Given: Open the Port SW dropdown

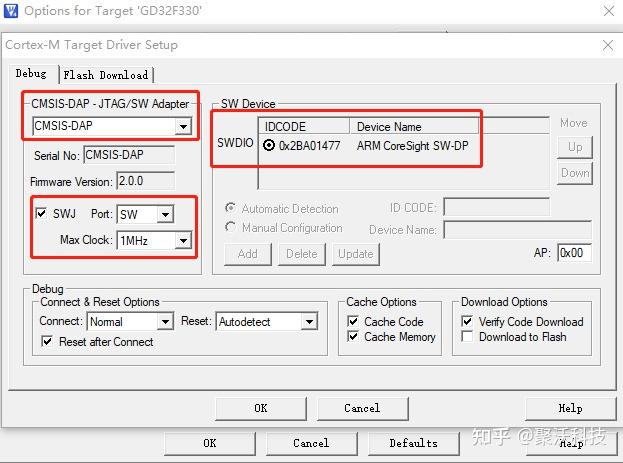Looking at the screenshot, I should coord(165,215).
